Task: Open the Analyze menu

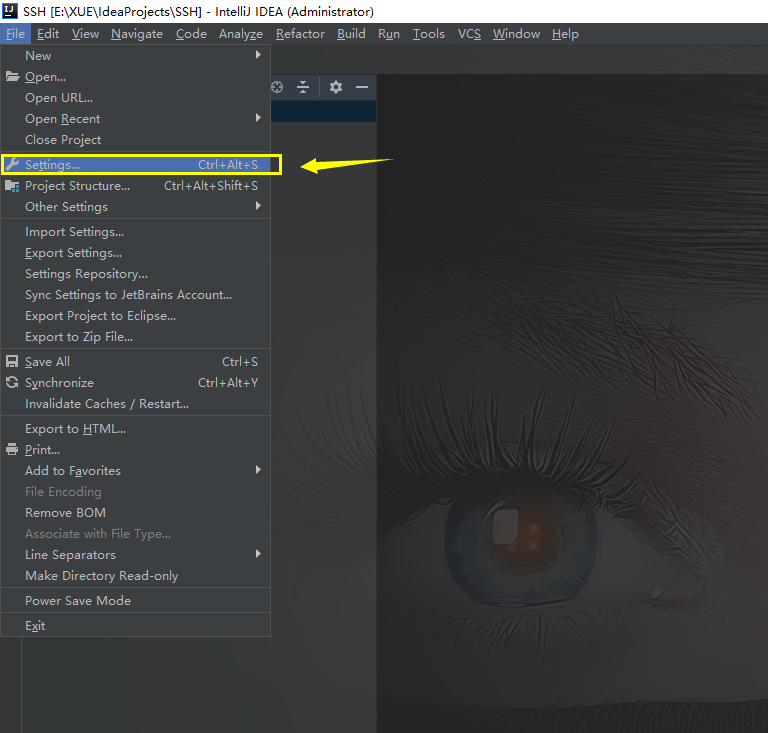Action: point(240,34)
